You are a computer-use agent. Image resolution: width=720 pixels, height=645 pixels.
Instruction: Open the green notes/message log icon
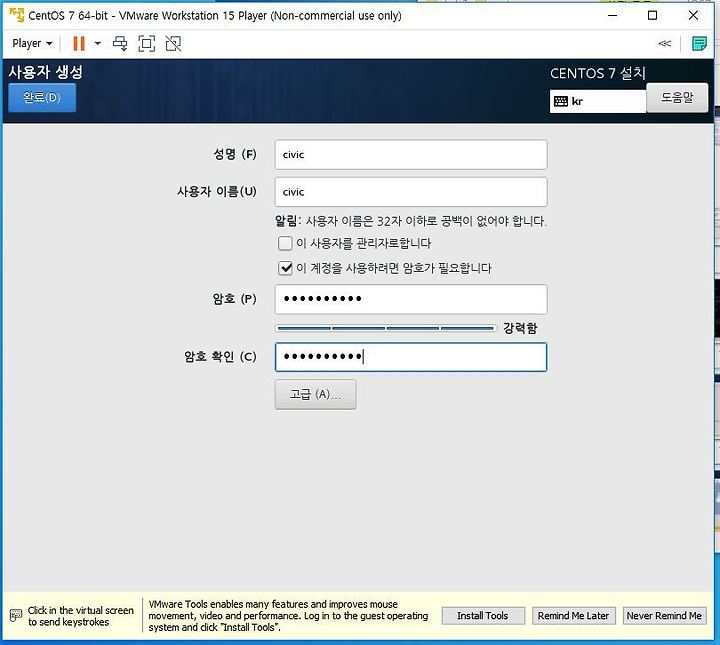coord(699,44)
